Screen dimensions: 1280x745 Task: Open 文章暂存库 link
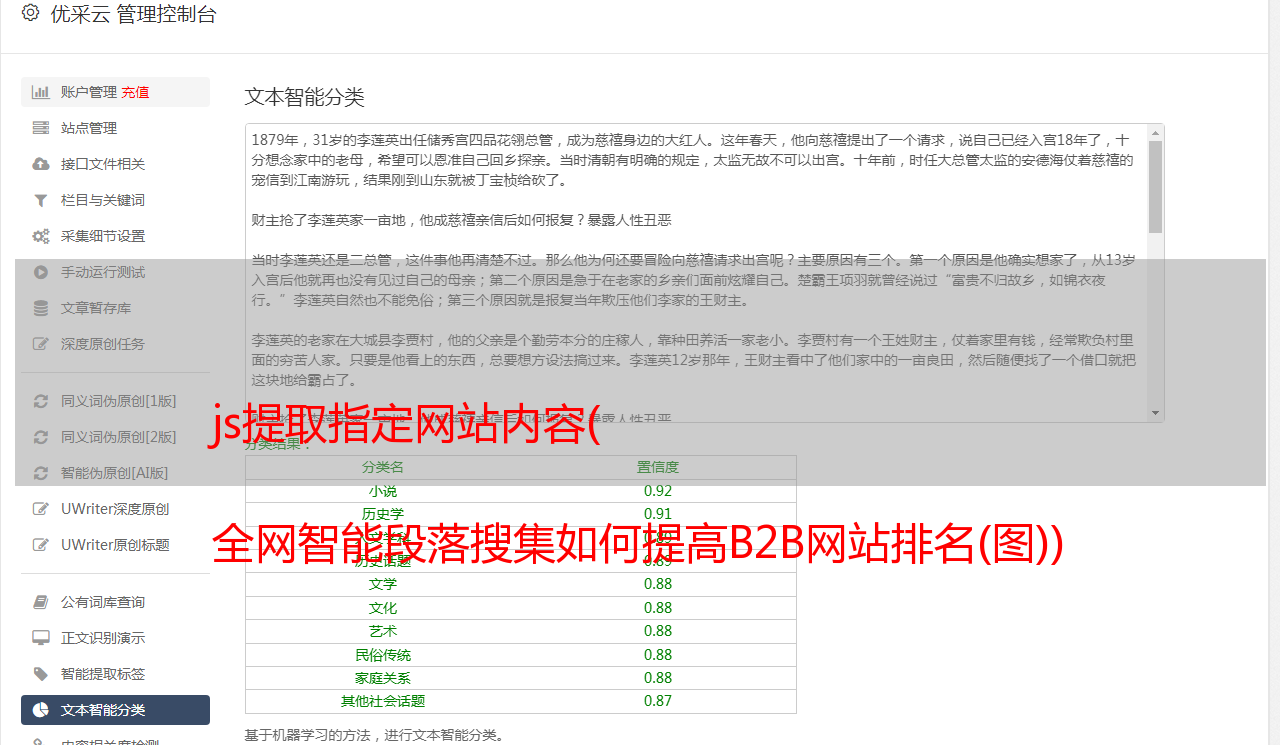96,308
